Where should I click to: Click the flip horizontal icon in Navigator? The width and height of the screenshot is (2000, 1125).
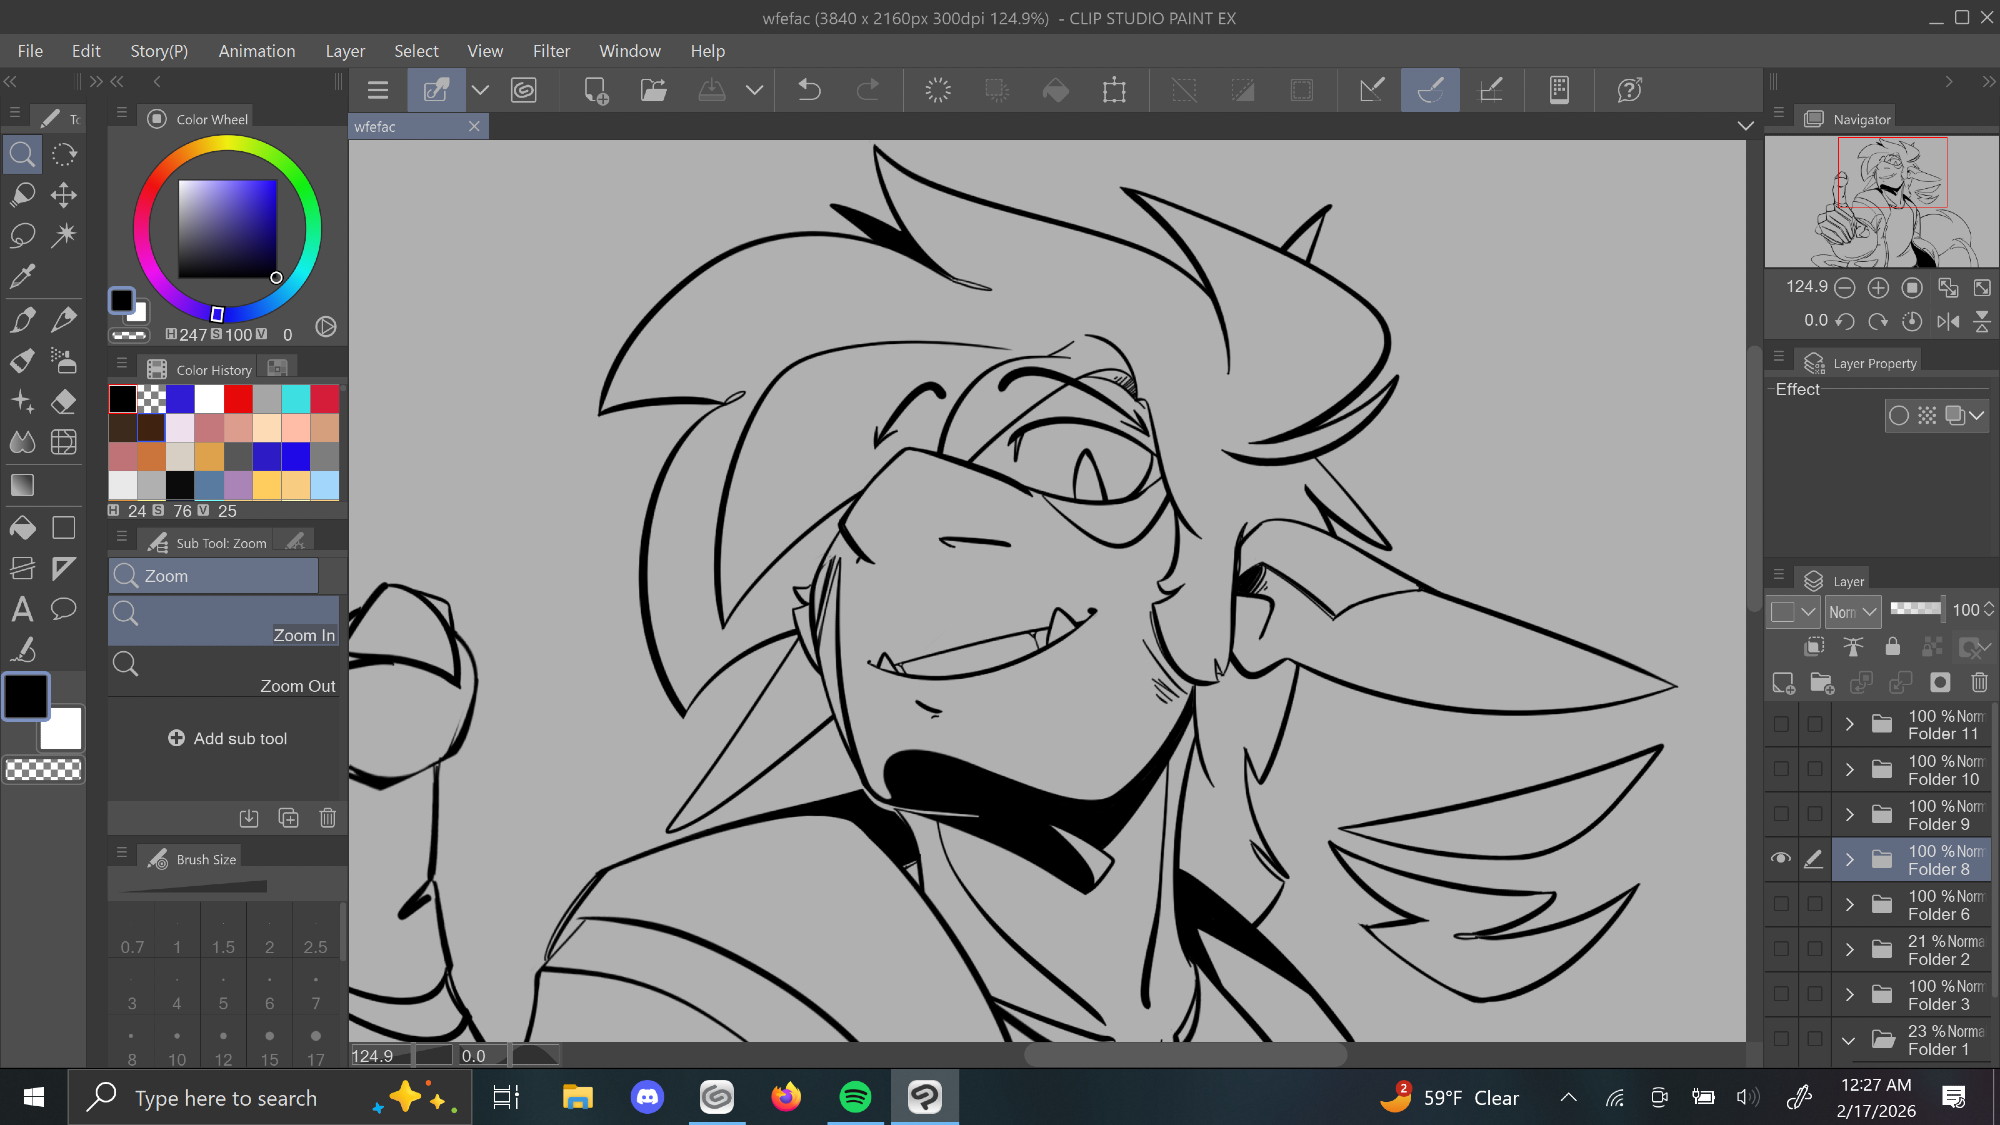[x=1948, y=321]
